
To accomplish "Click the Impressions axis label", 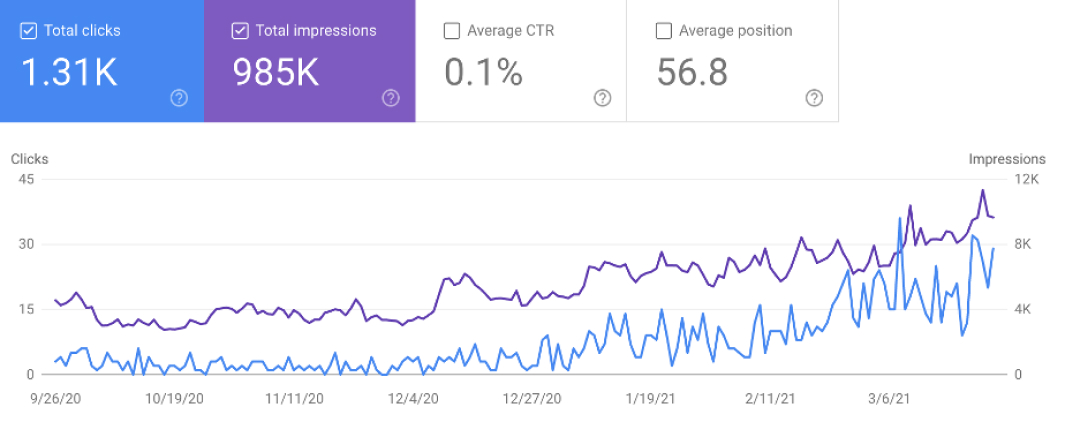I will pos(1007,159).
